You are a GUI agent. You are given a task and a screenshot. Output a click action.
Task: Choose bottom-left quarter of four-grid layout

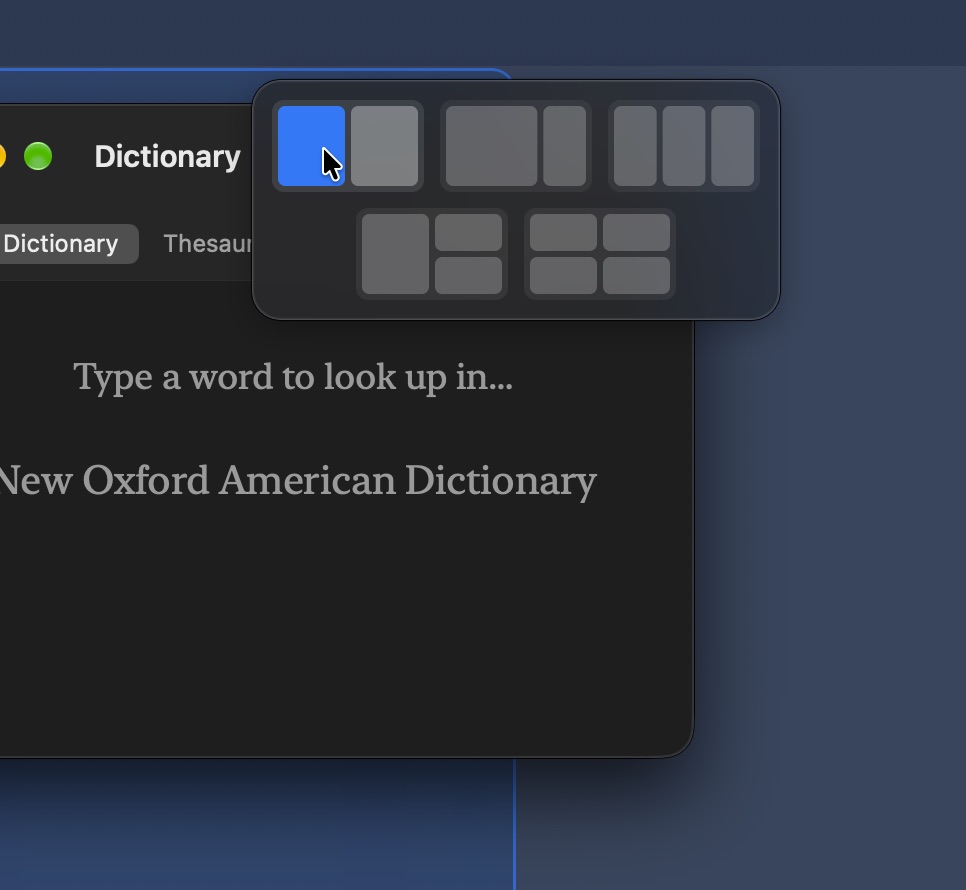tap(563, 275)
